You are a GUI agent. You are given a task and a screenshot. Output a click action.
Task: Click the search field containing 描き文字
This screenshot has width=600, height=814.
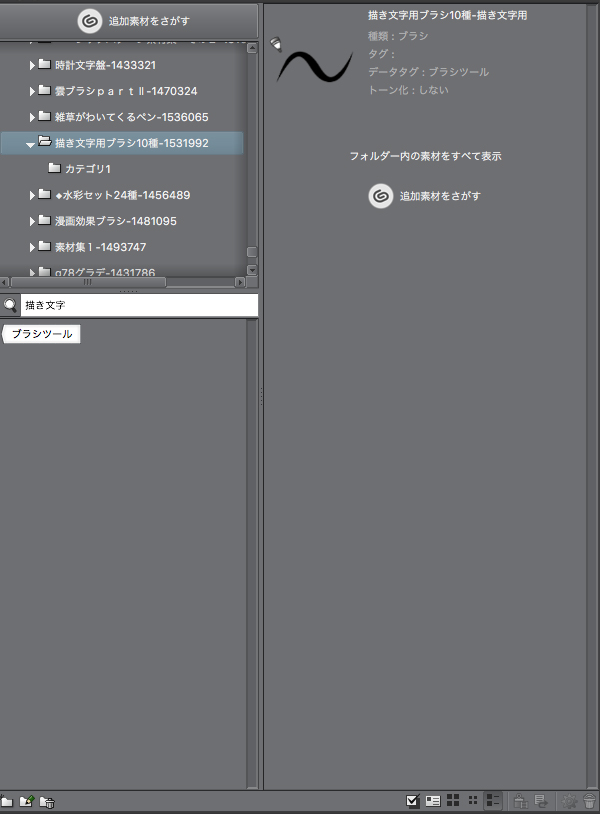click(x=139, y=305)
